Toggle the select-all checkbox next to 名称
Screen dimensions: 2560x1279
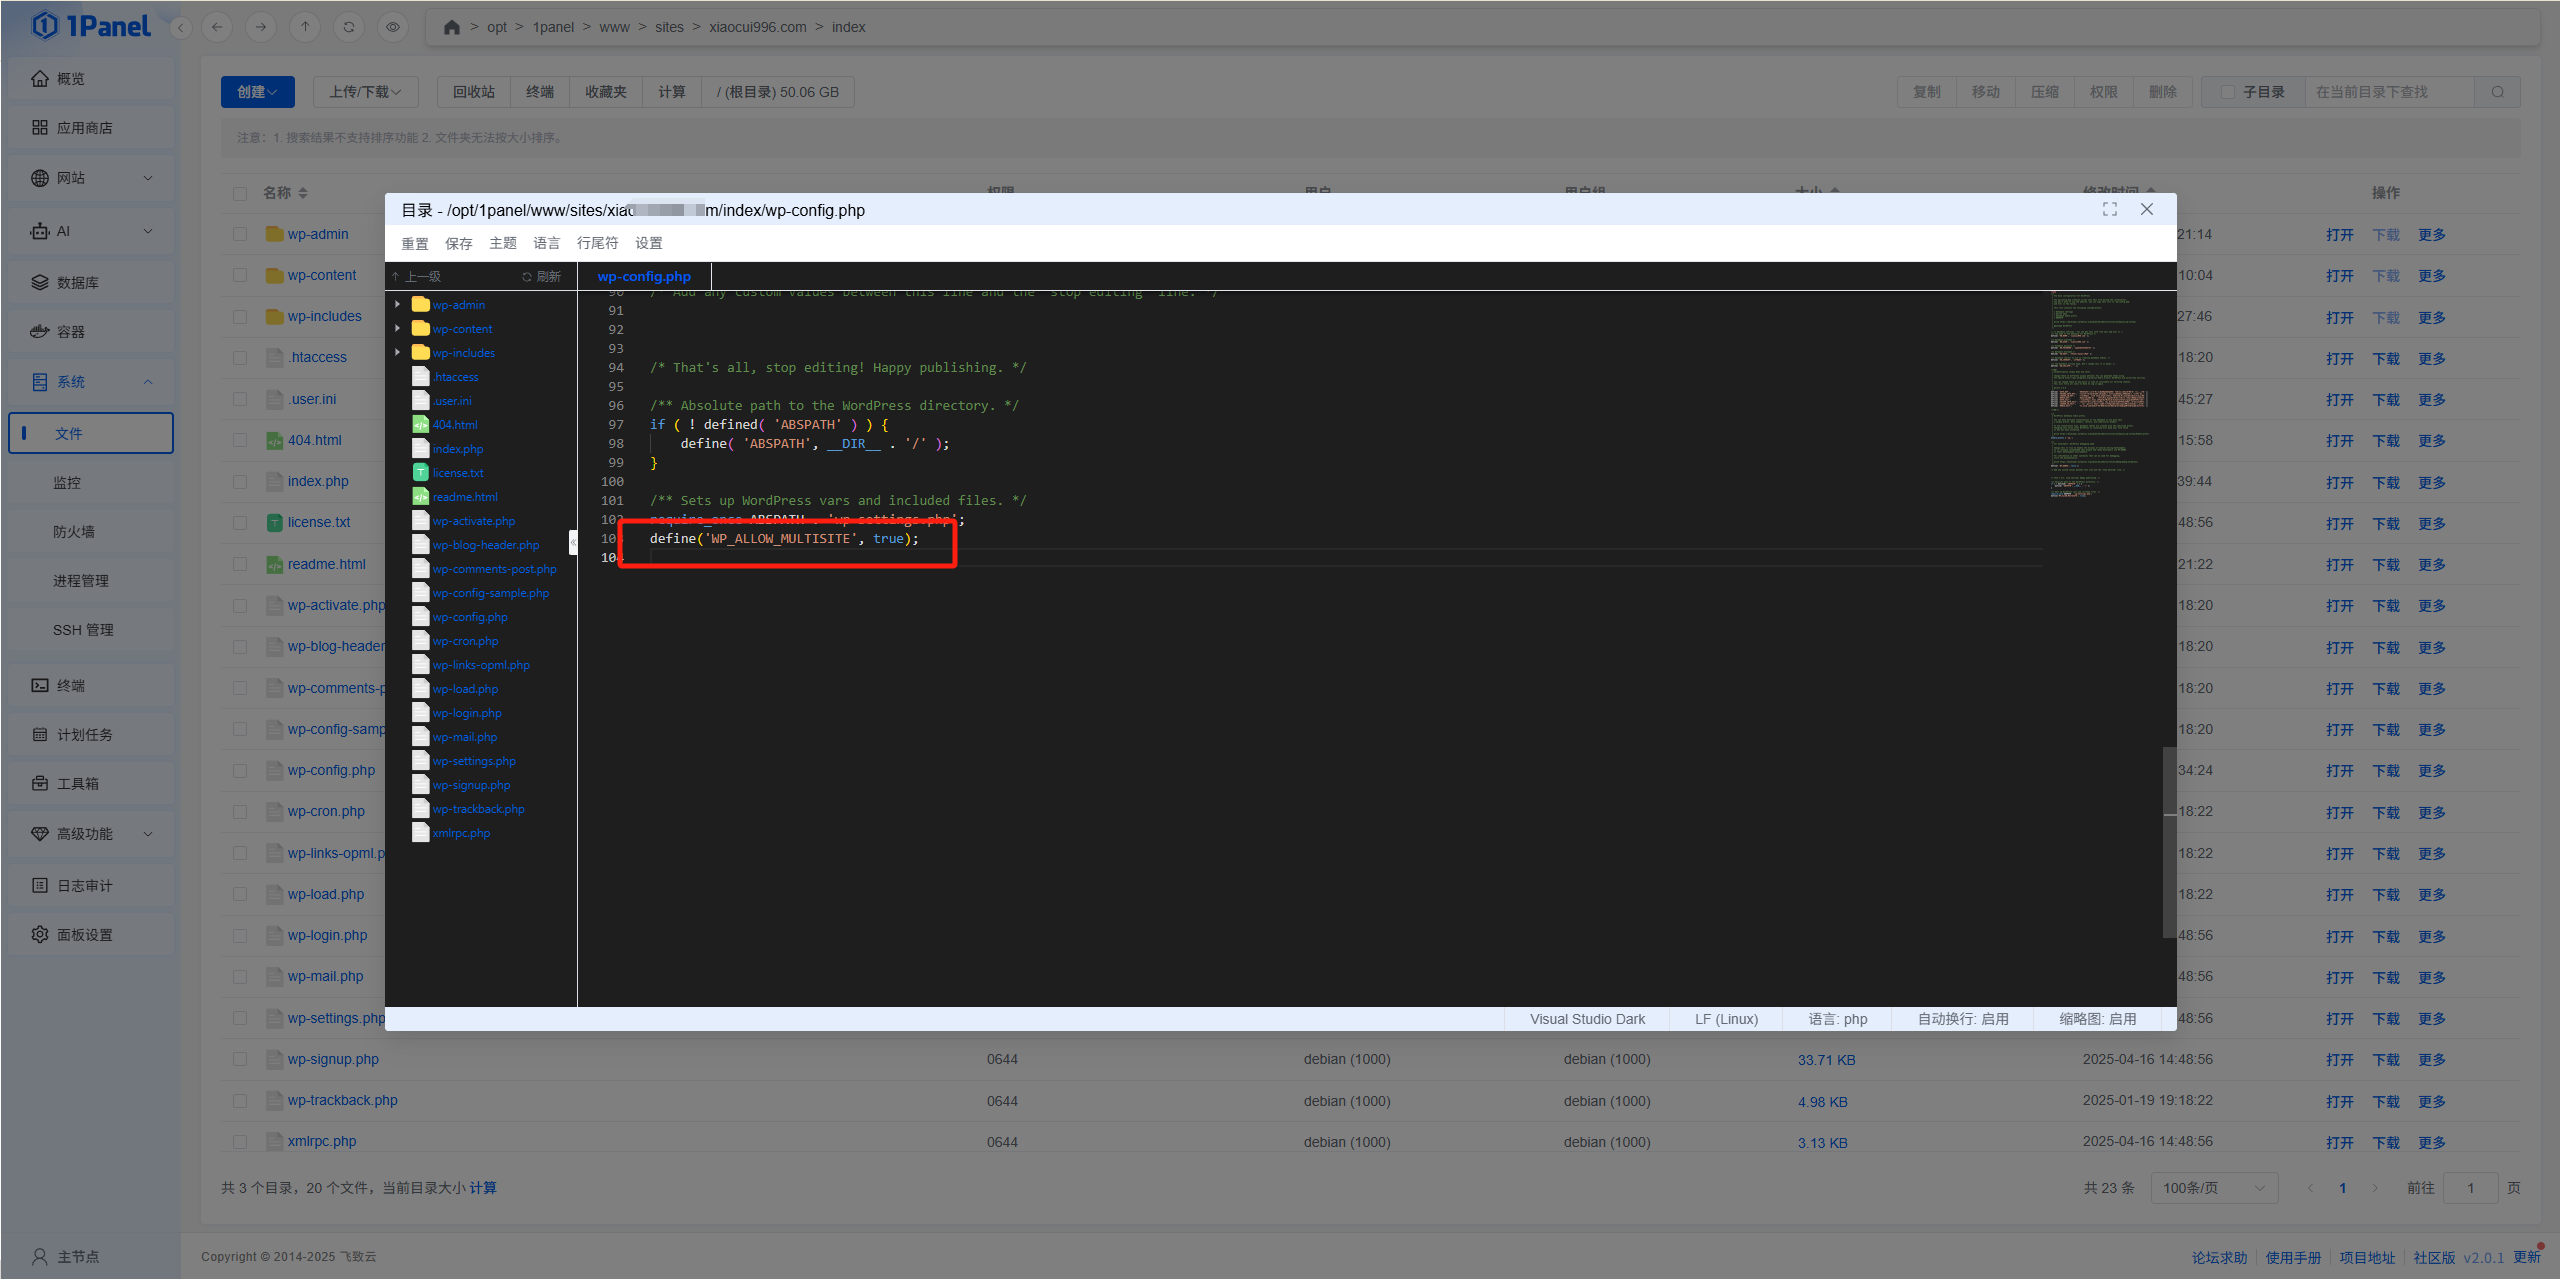pos(240,193)
